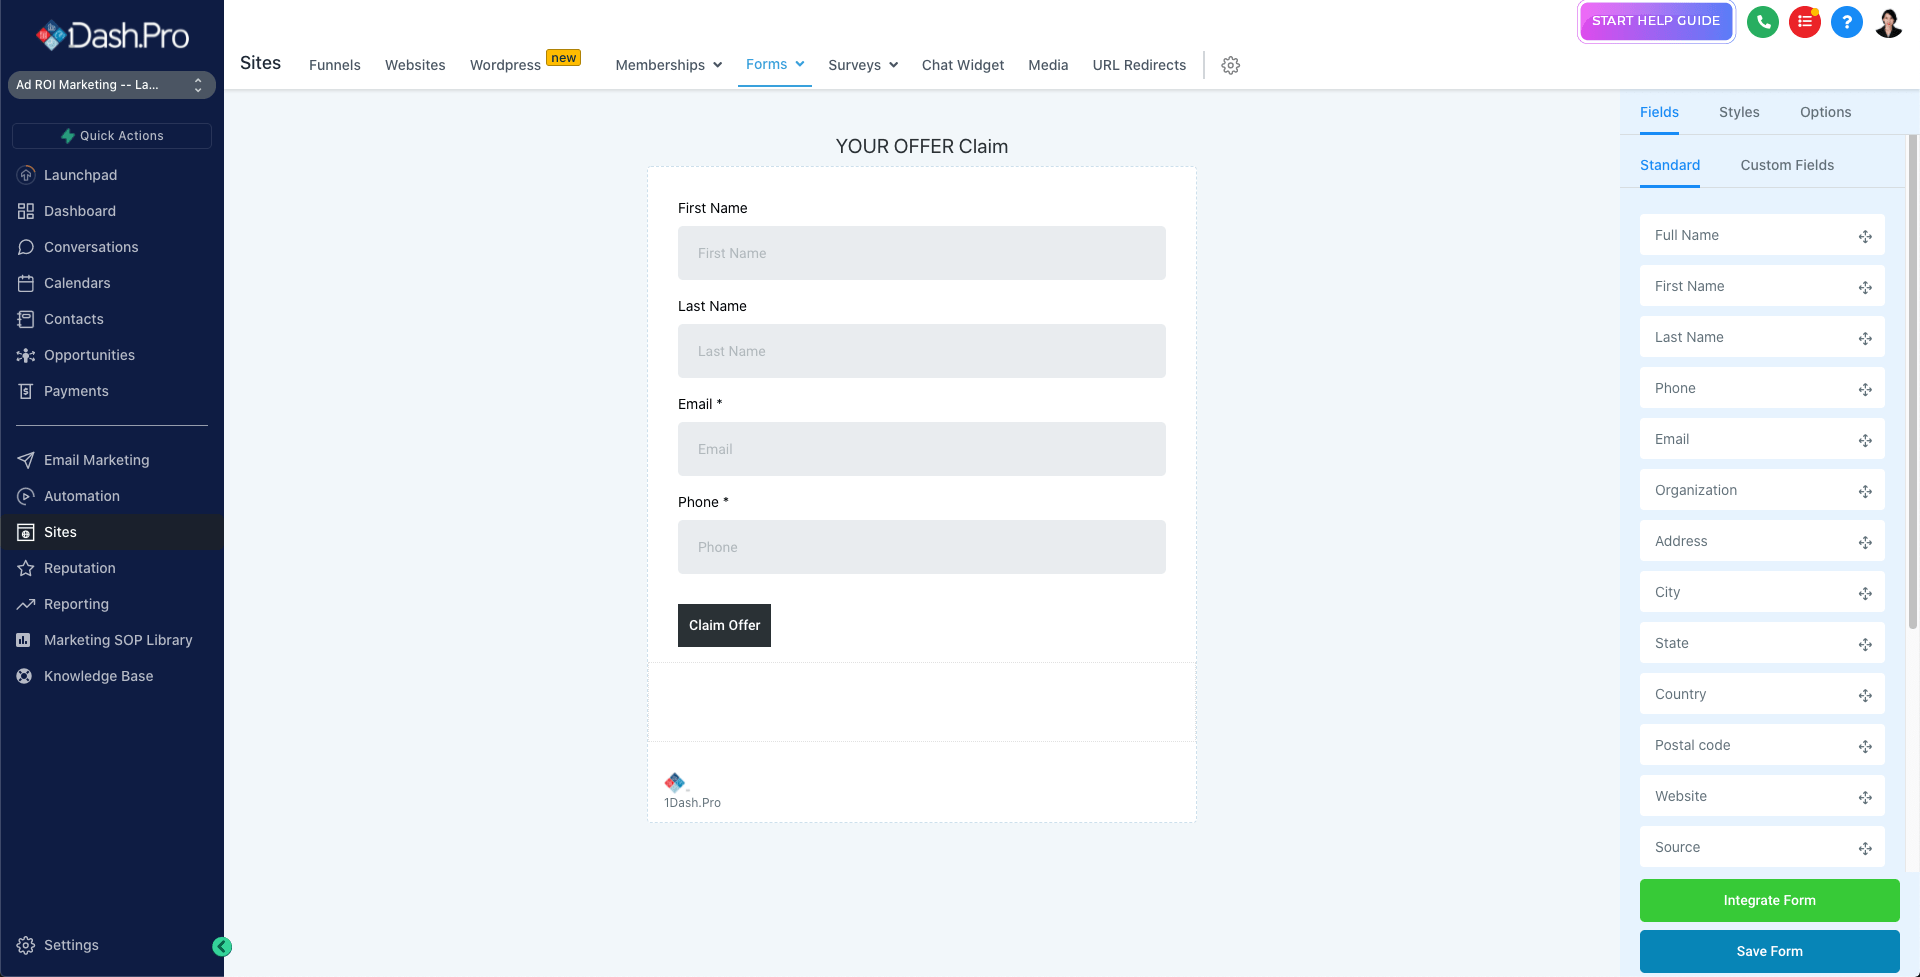
Task: Click inside the Email input field
Action: pyautogui.click(x=921, y=448)
